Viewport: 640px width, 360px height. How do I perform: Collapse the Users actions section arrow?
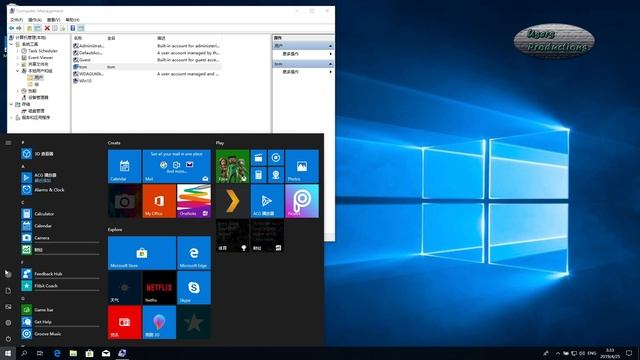[x=330, y=46]
